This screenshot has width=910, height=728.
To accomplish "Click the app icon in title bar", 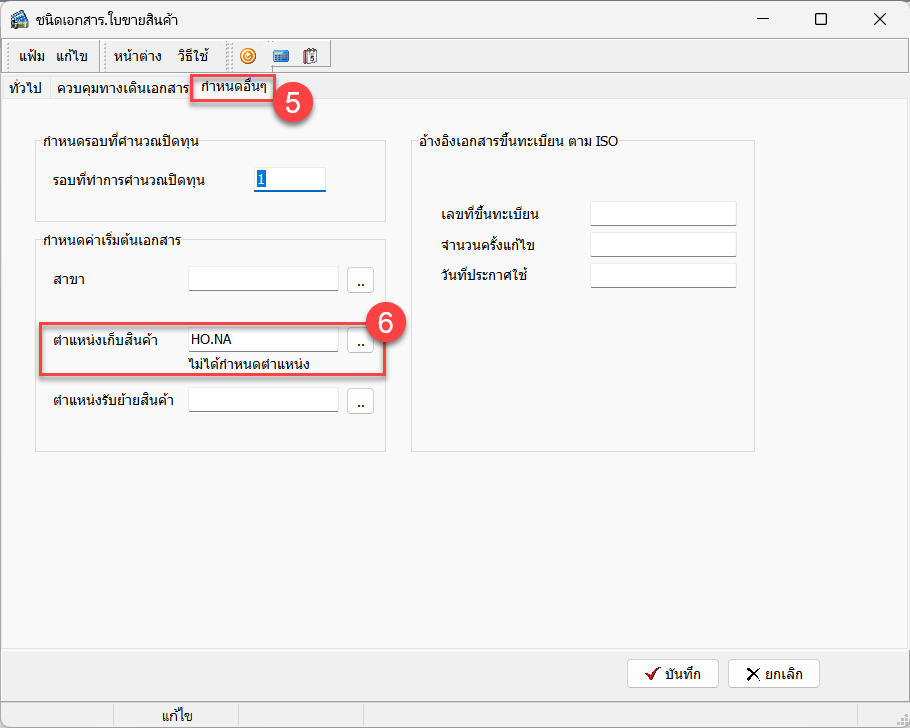I will [x=19, y=20].
